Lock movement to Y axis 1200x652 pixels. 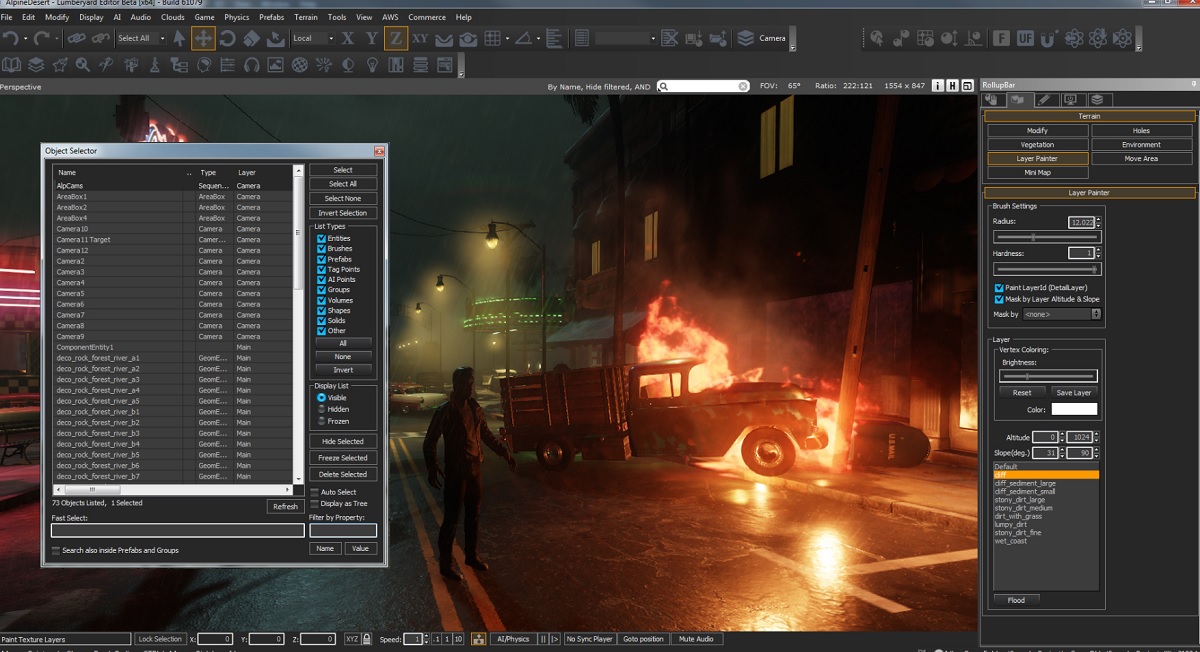click(x=372, y=38)
